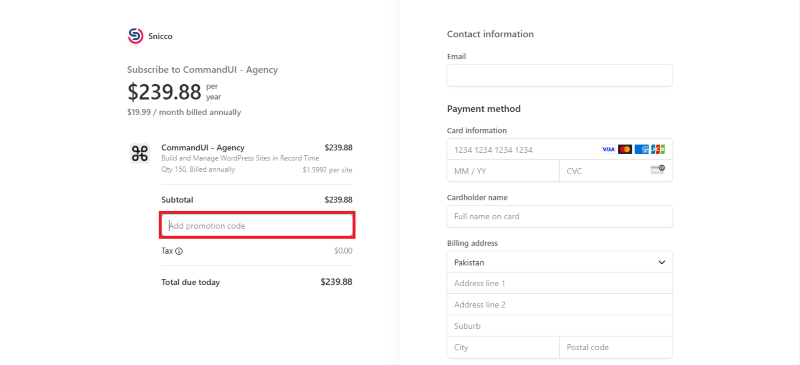Click the JCB card brand icon
This screenshot has width=800, height=365.
pyautogui.click(x=658, y=150)
